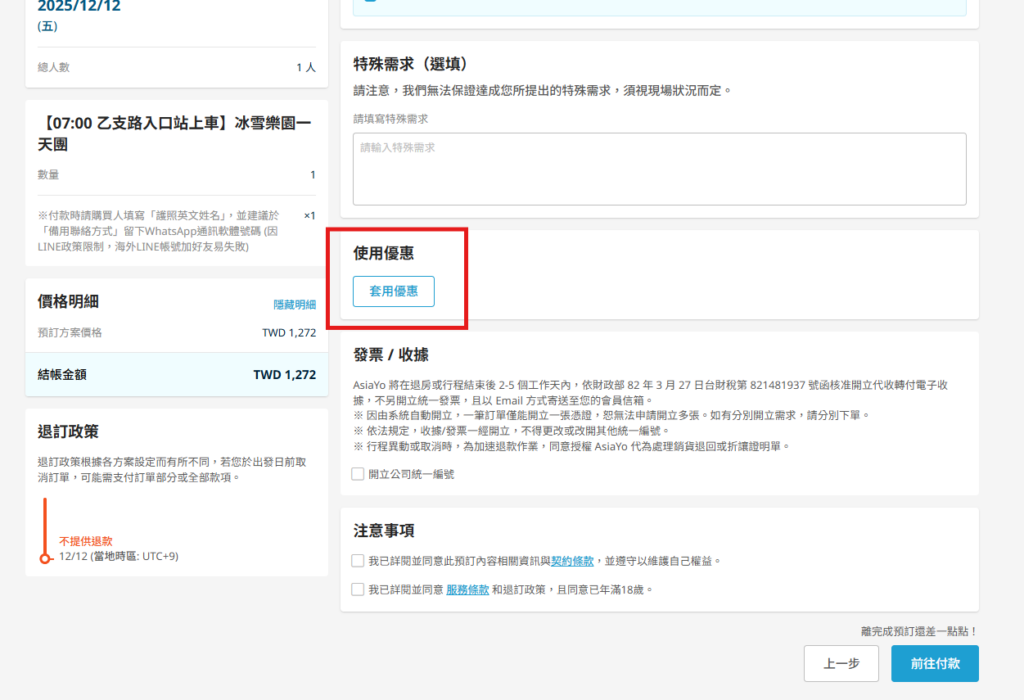This screenshot has height=700, width=1024.
Task: Enable the 開立公司統一編號 checkbox
Action: tap(358, 474)
